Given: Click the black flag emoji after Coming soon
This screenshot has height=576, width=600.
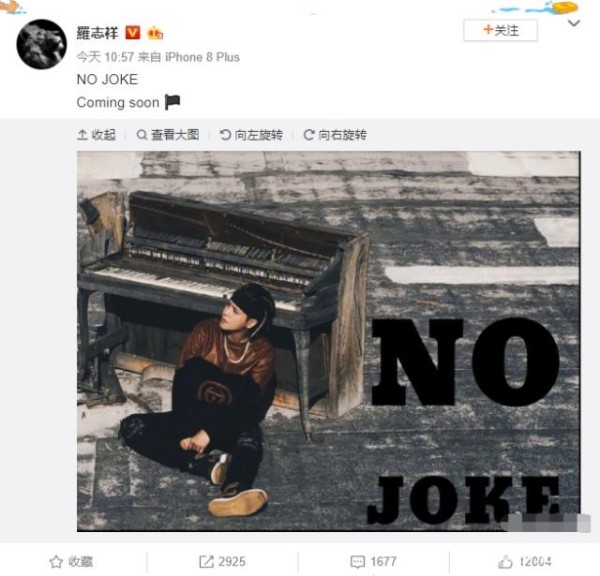Looking at the screenshot, I should pyautogui.click(x=172, y=102).
